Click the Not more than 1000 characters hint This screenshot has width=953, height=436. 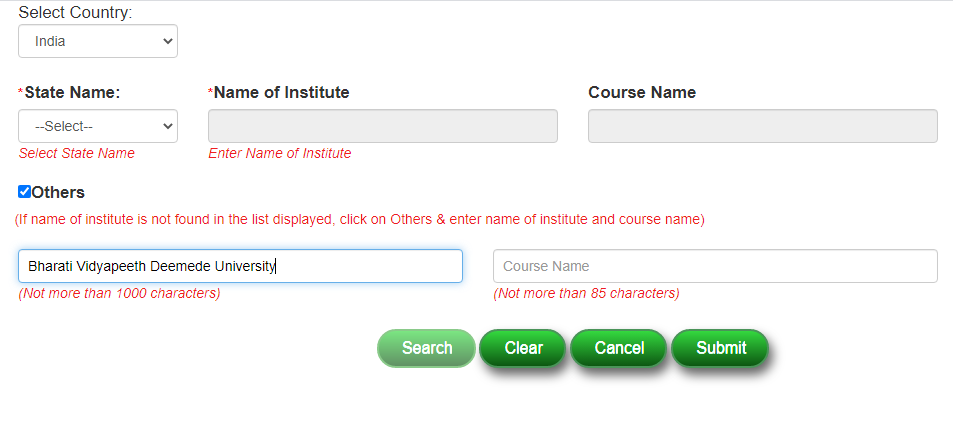tap(119, 293)
